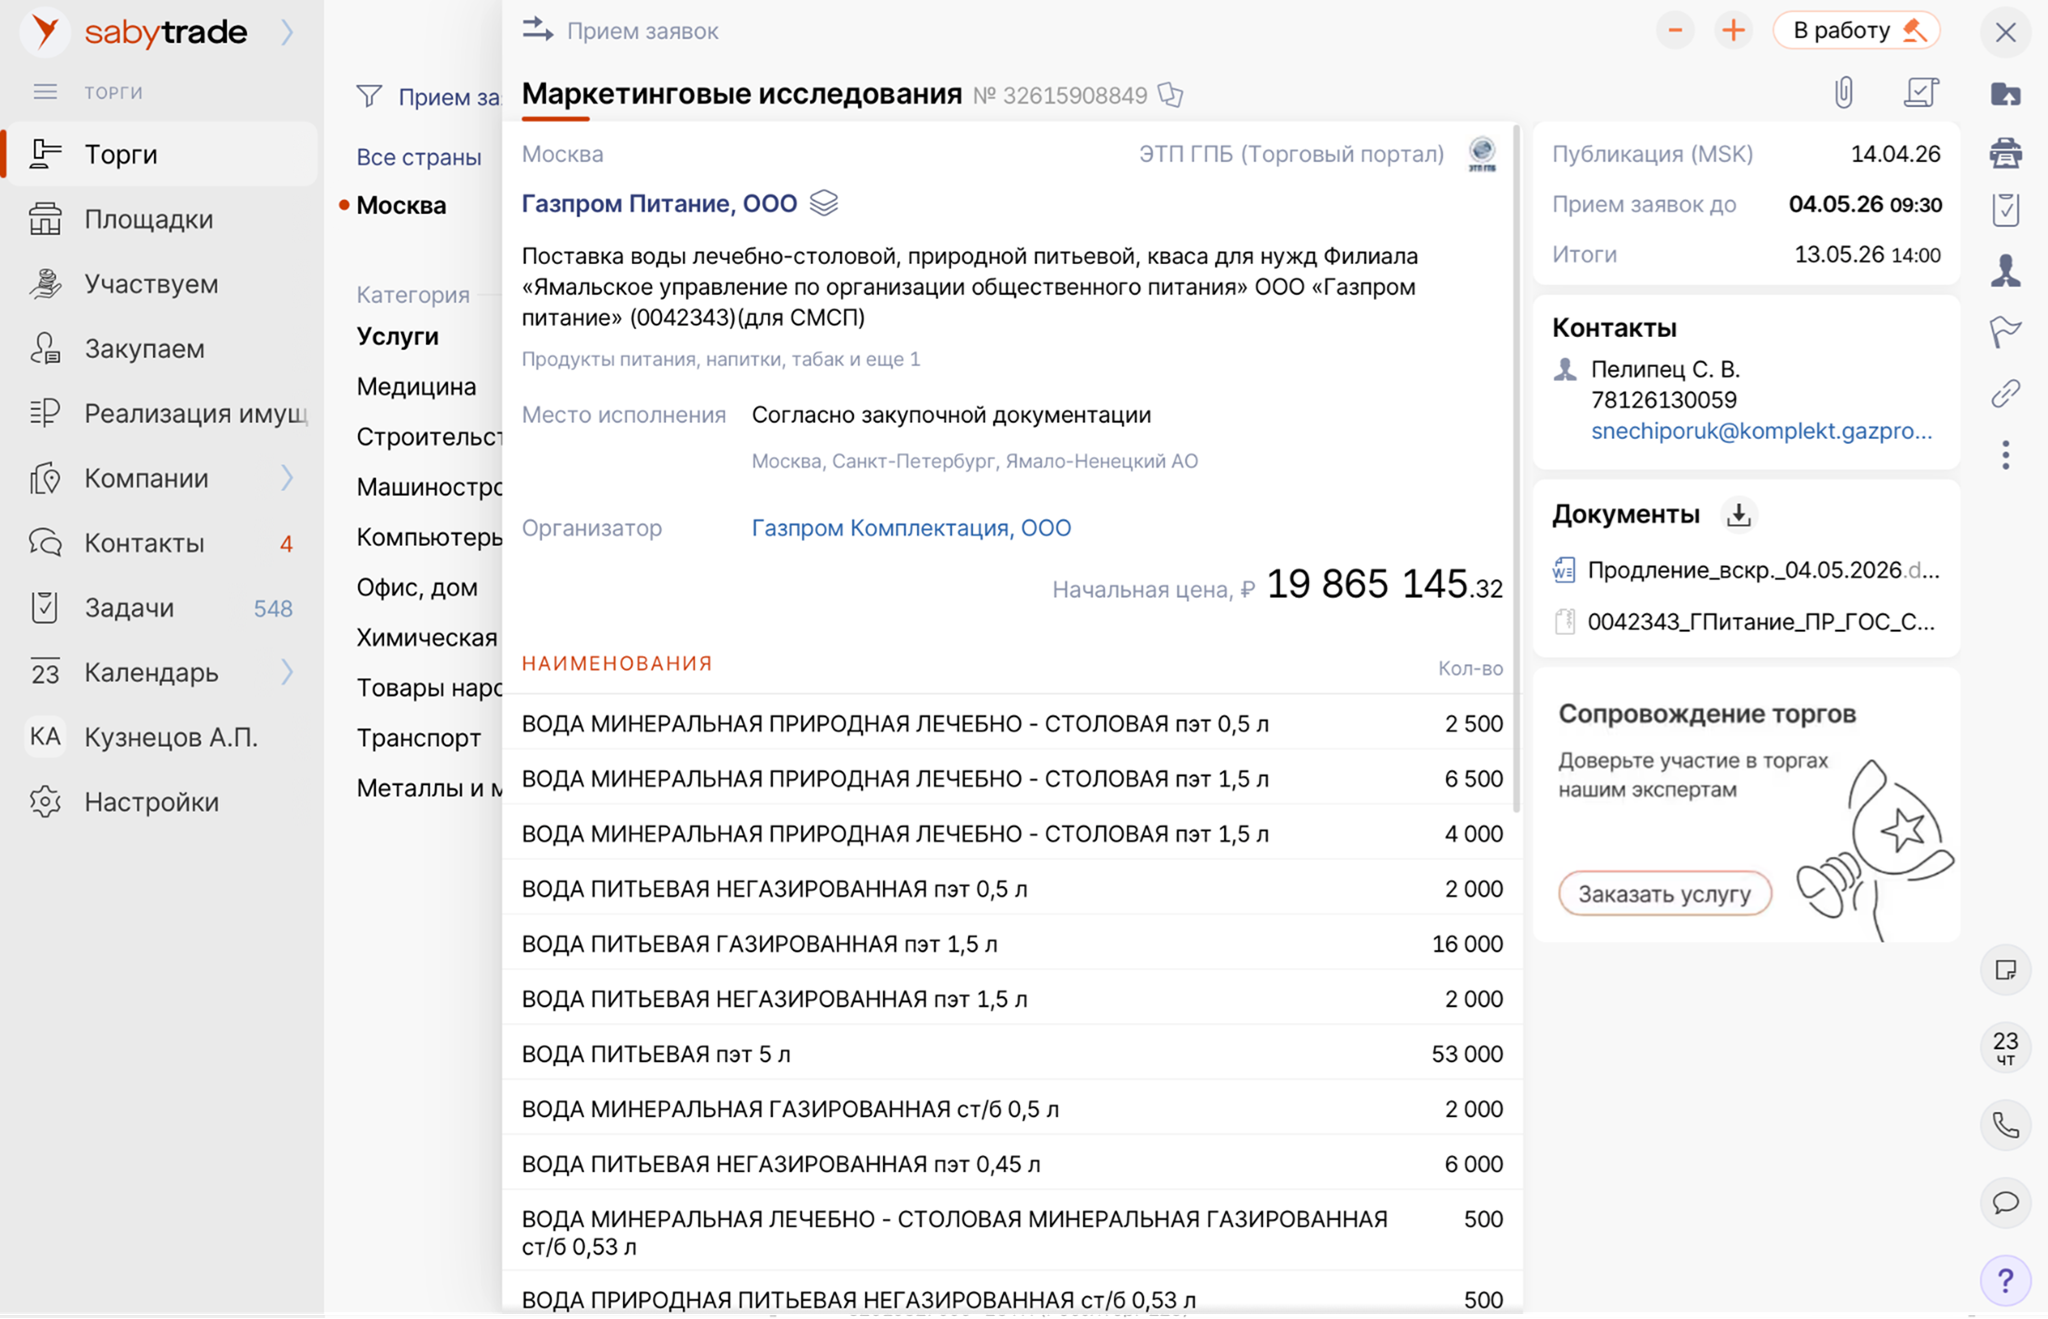Screen dimensions: 2048x1319
Task: Toggle the hamburger menu next to ТОРГИ
Action: point(45,92)
